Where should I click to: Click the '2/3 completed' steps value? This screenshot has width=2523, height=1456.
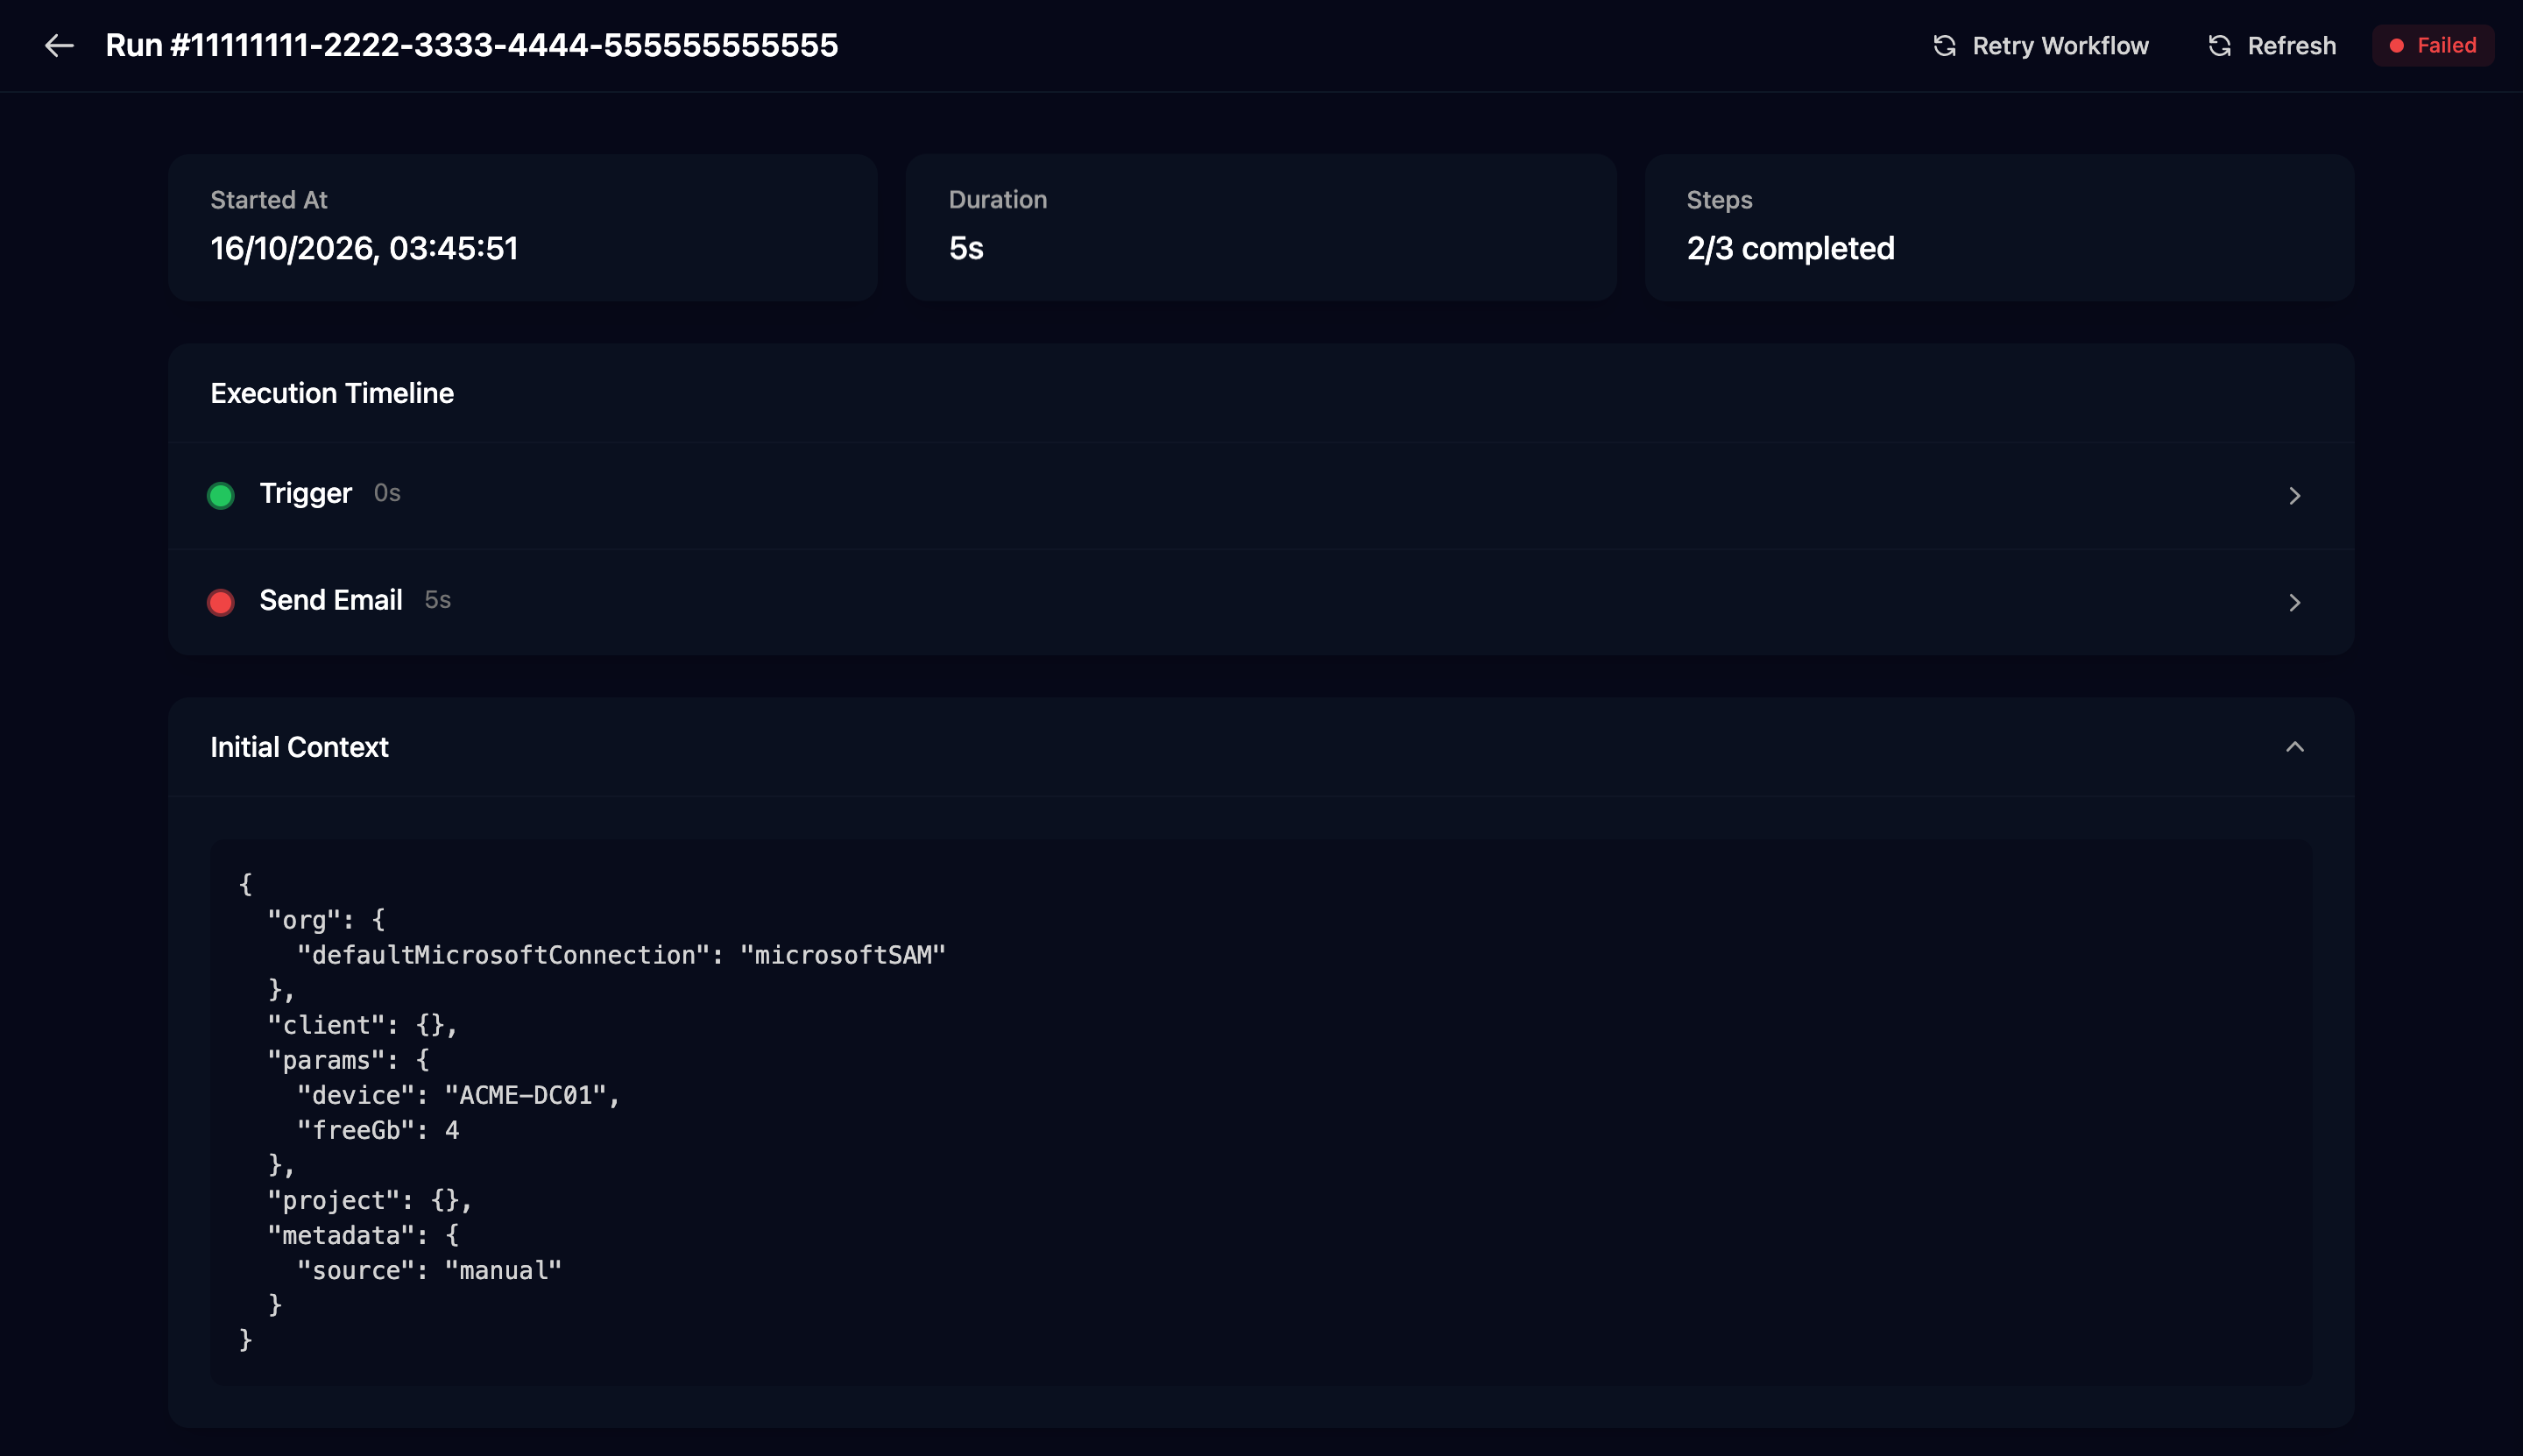click(x=1790, y=248)
